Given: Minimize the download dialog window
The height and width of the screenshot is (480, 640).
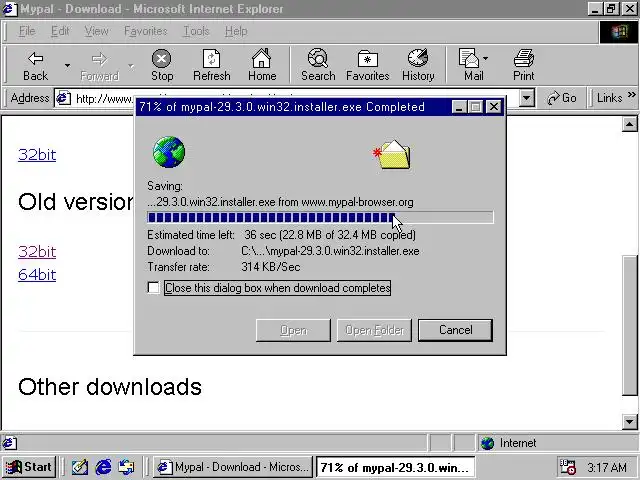Looking at the screenshot, I should pos(459,107).
